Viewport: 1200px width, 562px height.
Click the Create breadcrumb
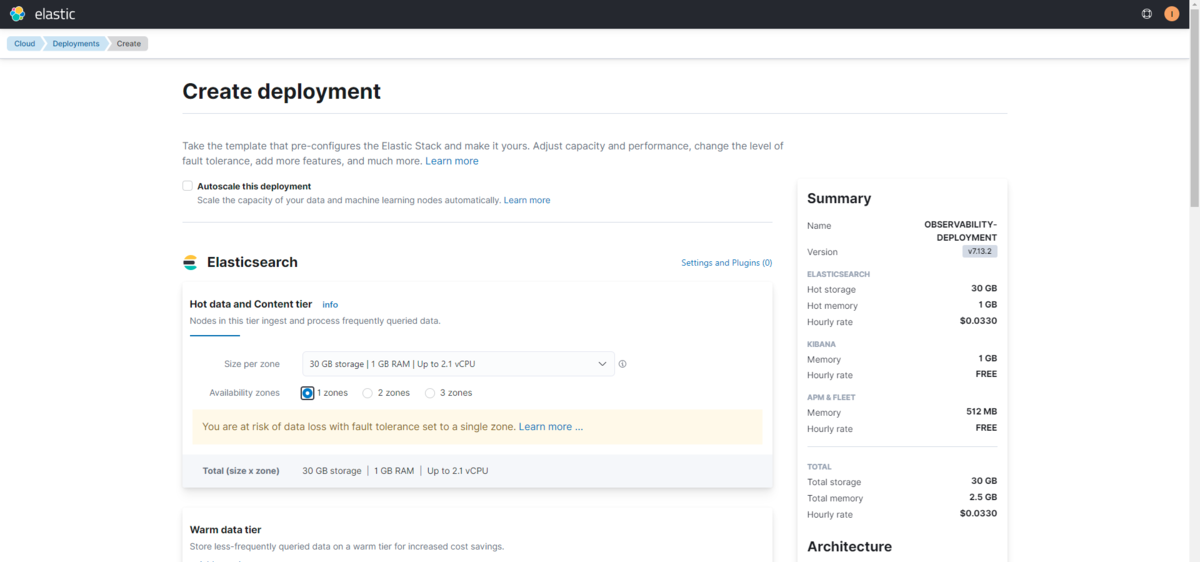pos(129,44)
